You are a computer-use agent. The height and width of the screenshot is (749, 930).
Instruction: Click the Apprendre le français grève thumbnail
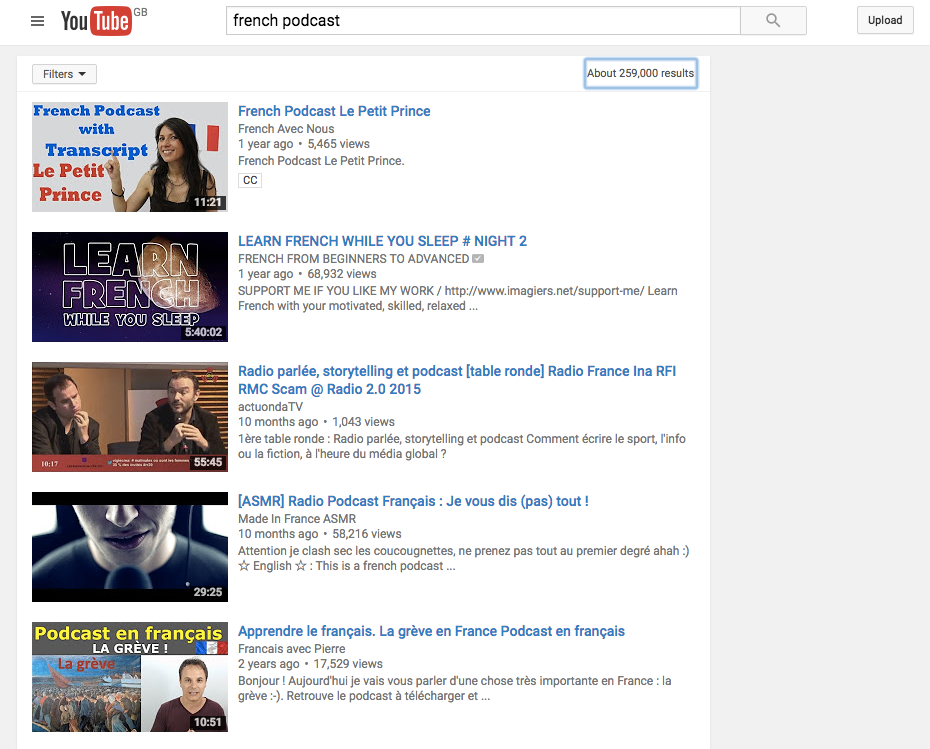click(x=129, y=678)
